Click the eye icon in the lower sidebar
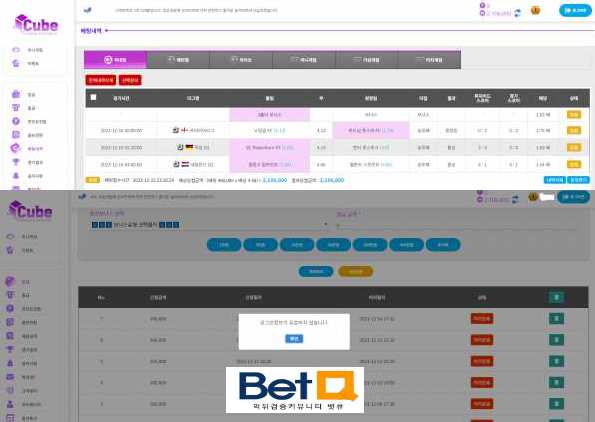 10,236
